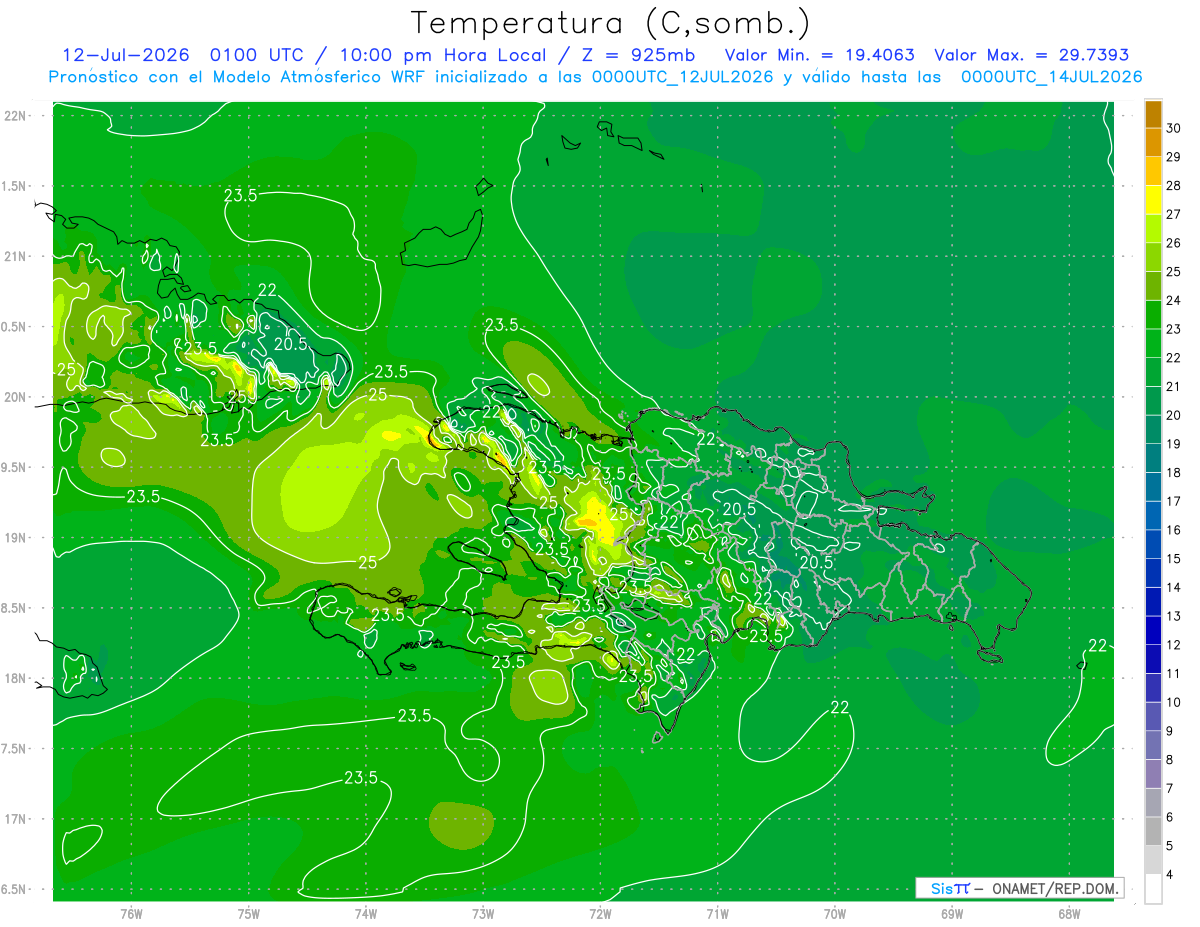Click the white swatch below legend value 4
Image resolution: width=1200 pixels, height=927 pixels.
[1154, 889]
